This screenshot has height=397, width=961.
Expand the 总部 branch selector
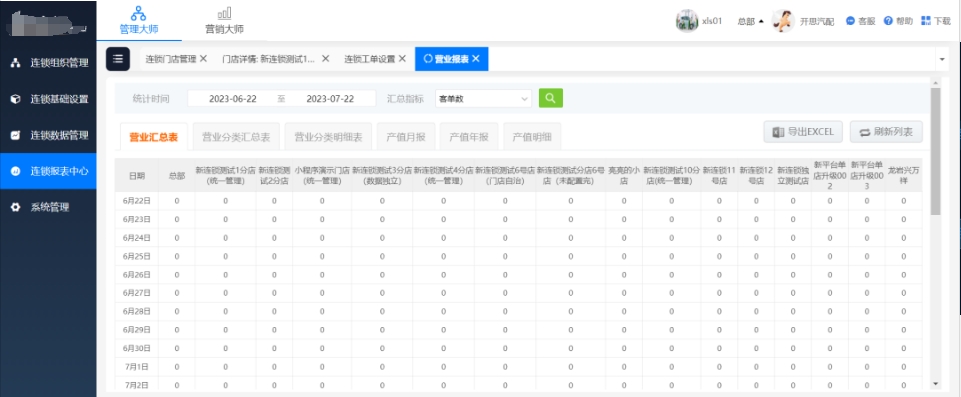coord(750,21)
